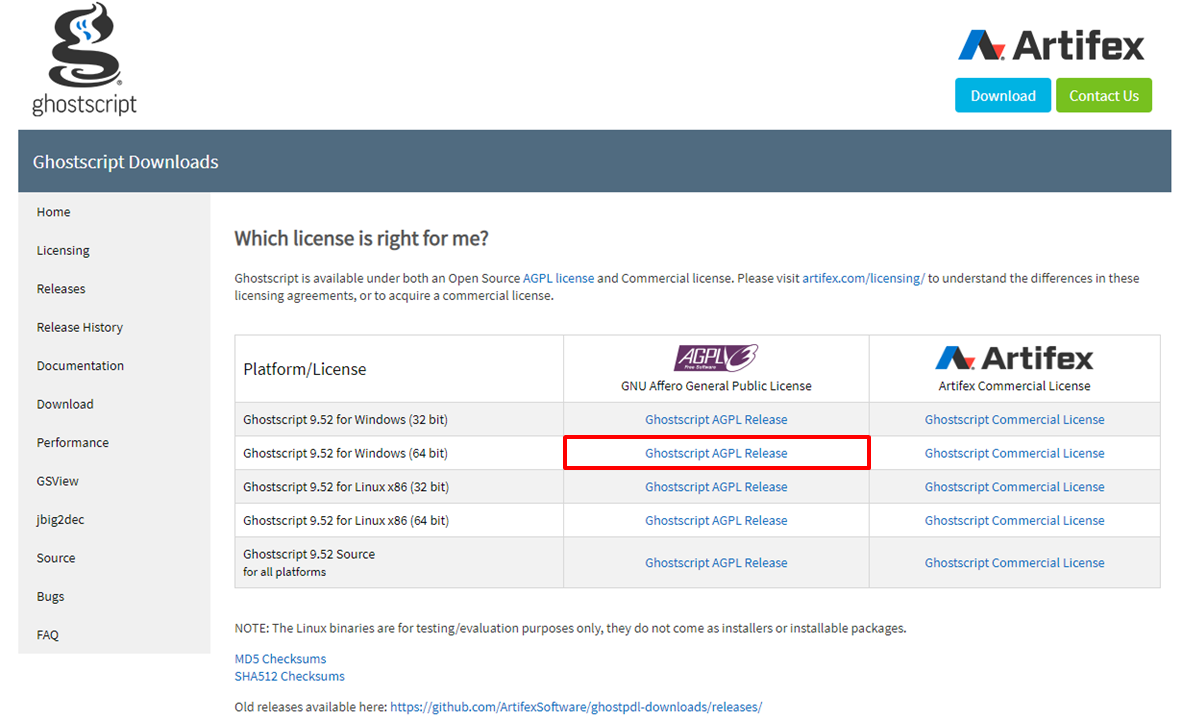Open the SHA512 Checksums link
Viewport: 1182px width, 720px height.
289,676
